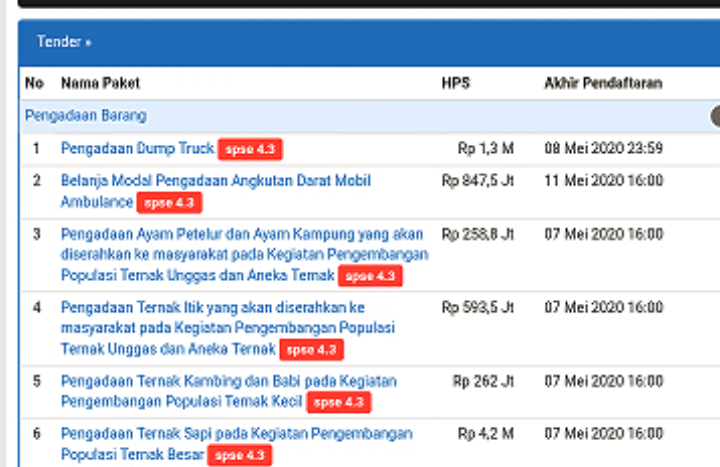Open Pengadaan Ternak Kambing dan Babi tender
The width and height of the screenshot is (720, 467).
pos(229,391)
